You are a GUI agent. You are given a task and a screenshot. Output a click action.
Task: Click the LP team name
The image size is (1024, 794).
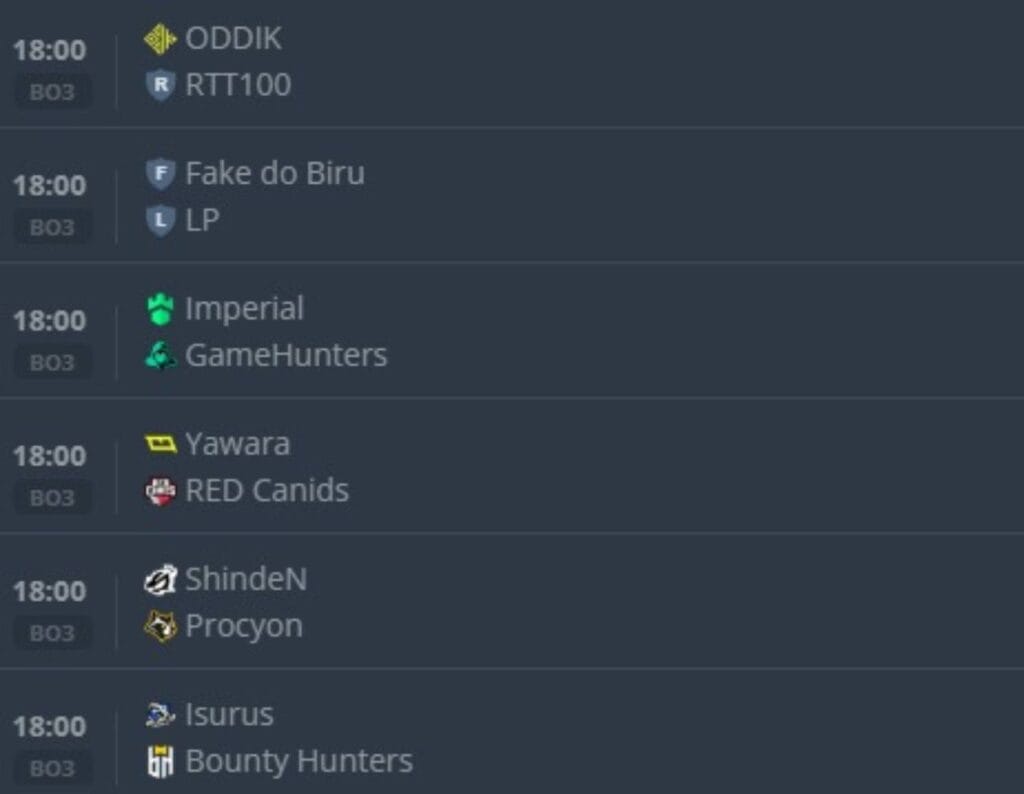pos(202,220)
